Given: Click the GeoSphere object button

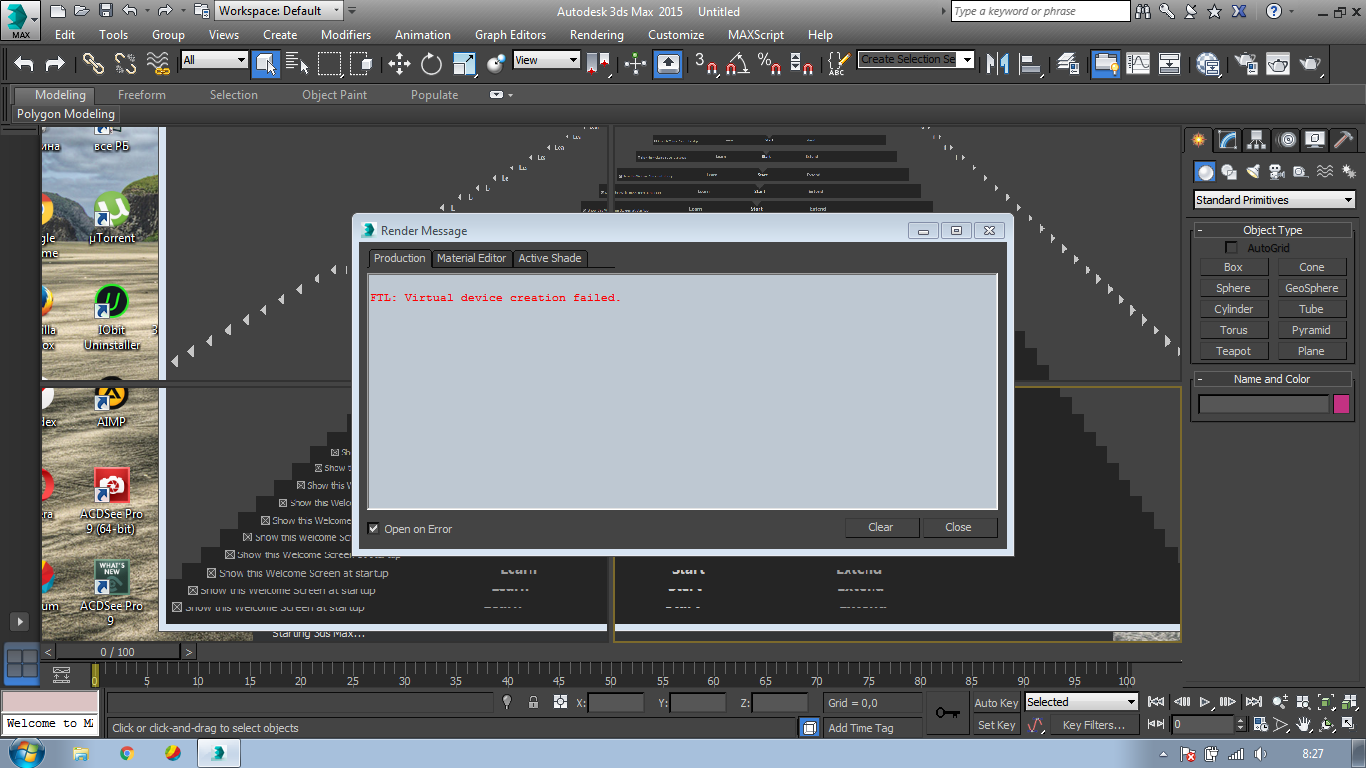Looking at the screenshot, I should click(x=1311, y=288).
